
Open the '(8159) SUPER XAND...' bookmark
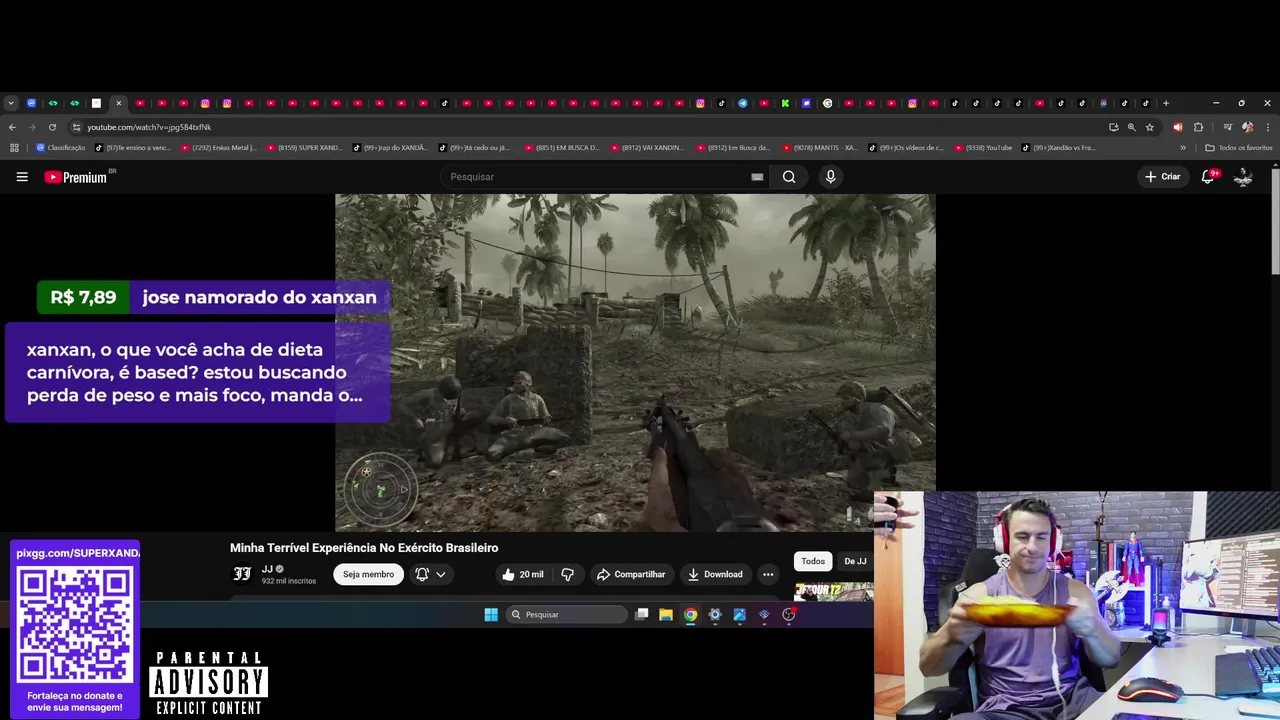click(304, 148)
